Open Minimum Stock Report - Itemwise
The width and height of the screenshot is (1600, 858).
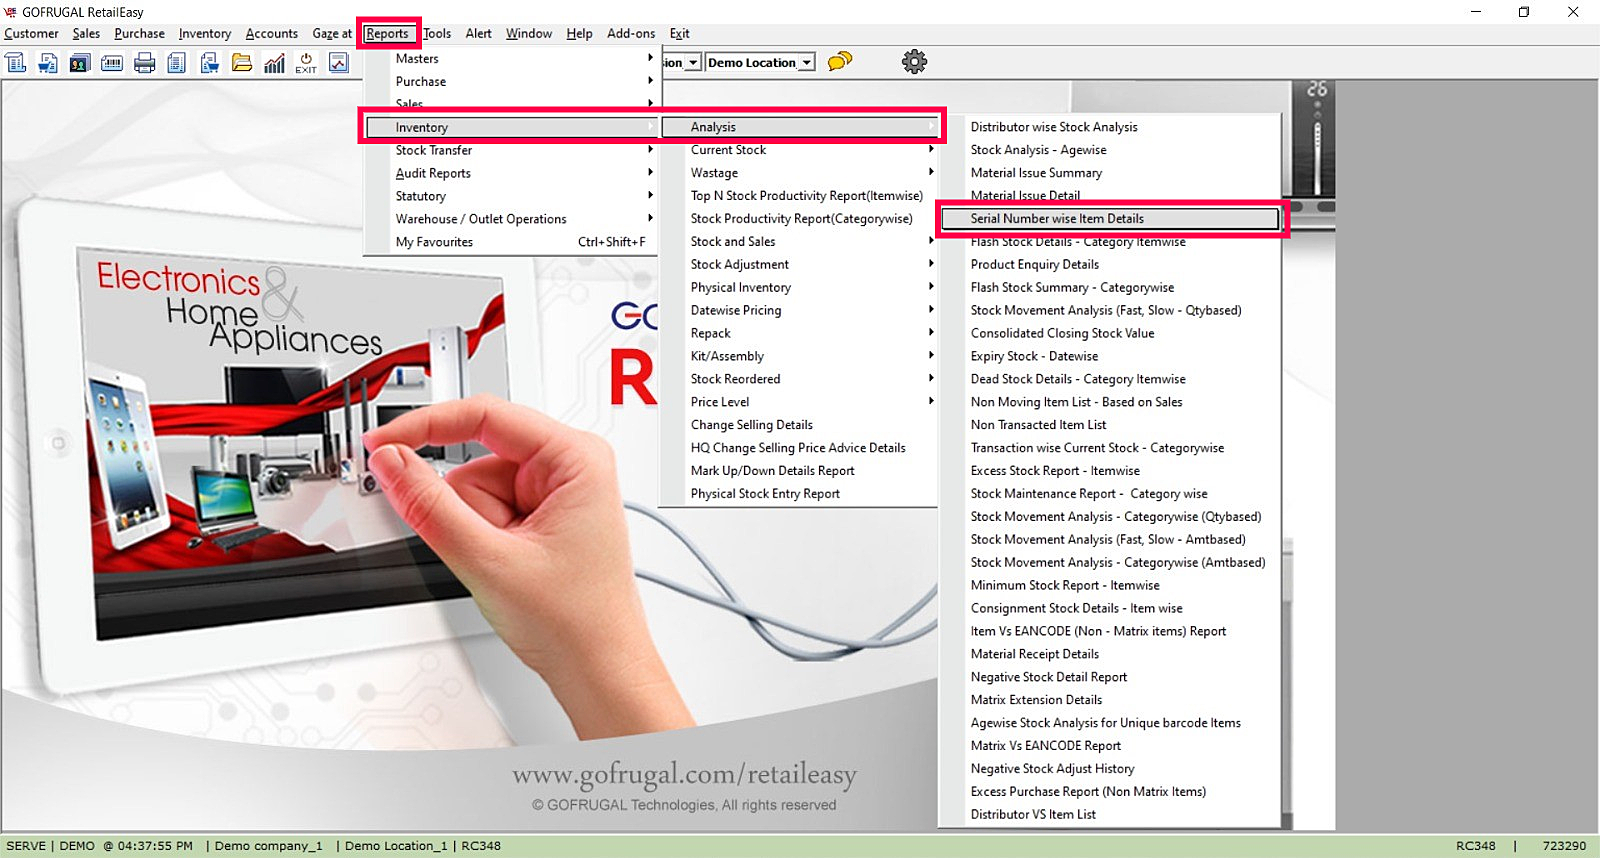(x=1110, y=586)
